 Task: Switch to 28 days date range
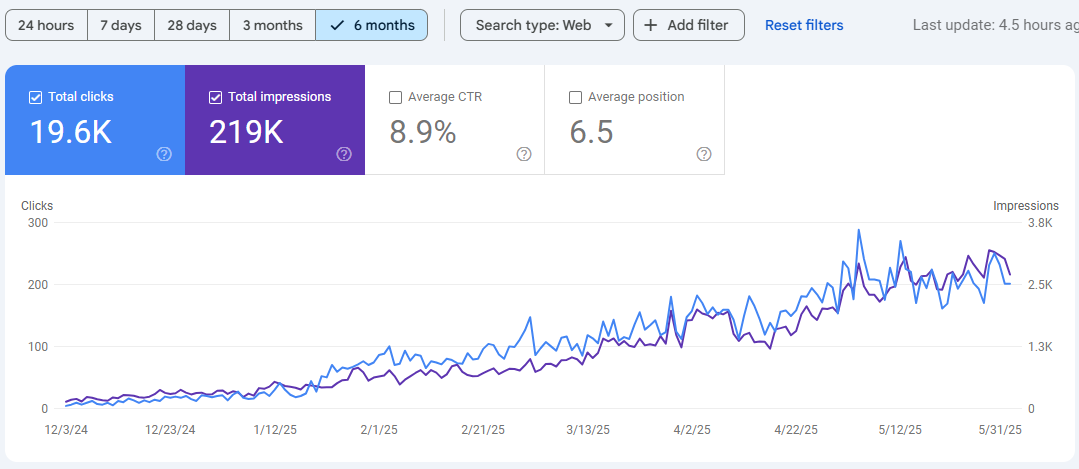coord(192,25)
